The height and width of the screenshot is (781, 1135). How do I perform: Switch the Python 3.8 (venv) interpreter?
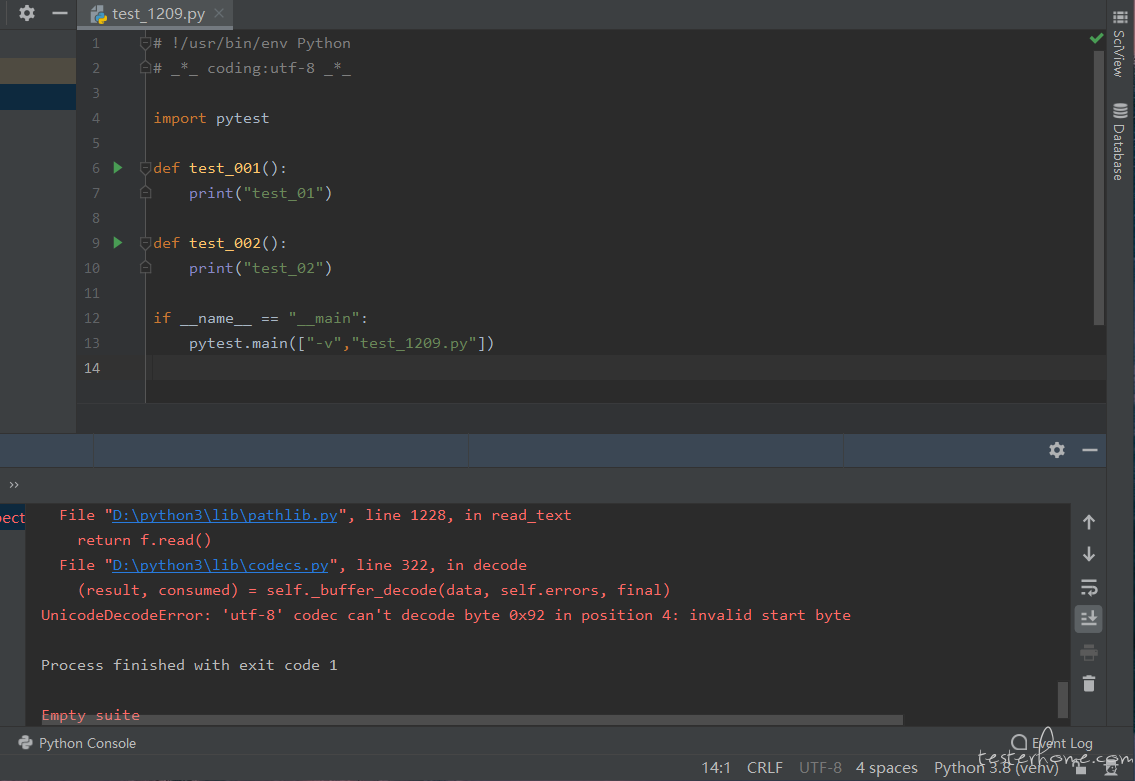tap(996, 768)
